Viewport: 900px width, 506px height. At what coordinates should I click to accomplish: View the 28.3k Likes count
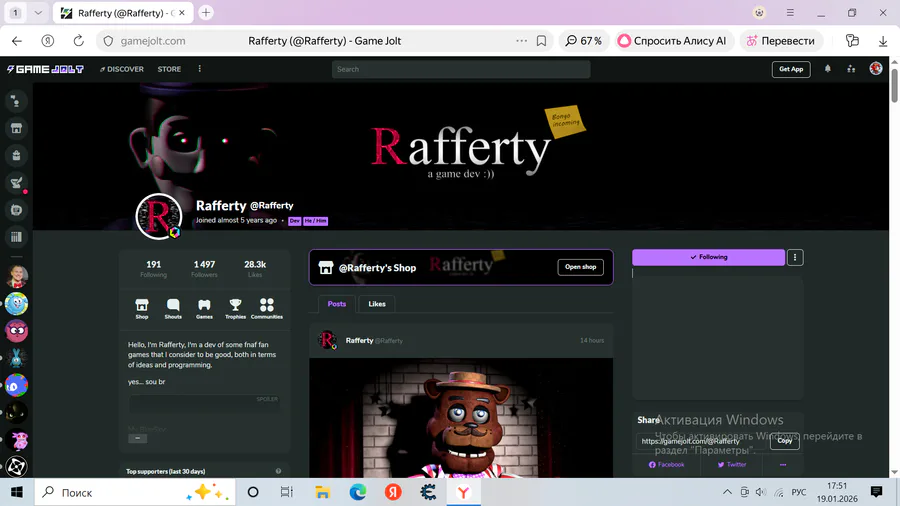click(255, 268)
